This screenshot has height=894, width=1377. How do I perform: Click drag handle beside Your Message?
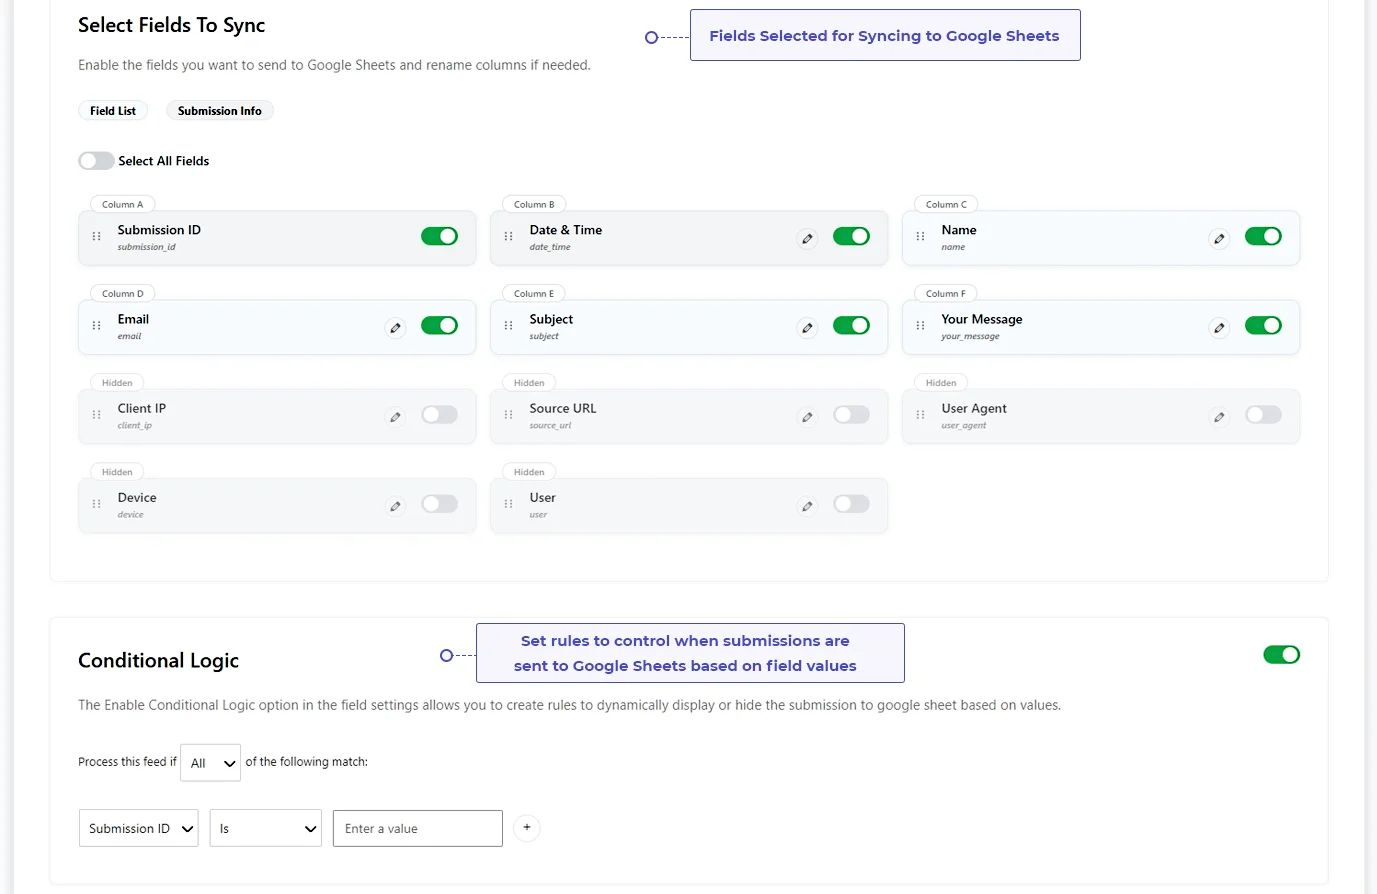(x=920, y=325)
